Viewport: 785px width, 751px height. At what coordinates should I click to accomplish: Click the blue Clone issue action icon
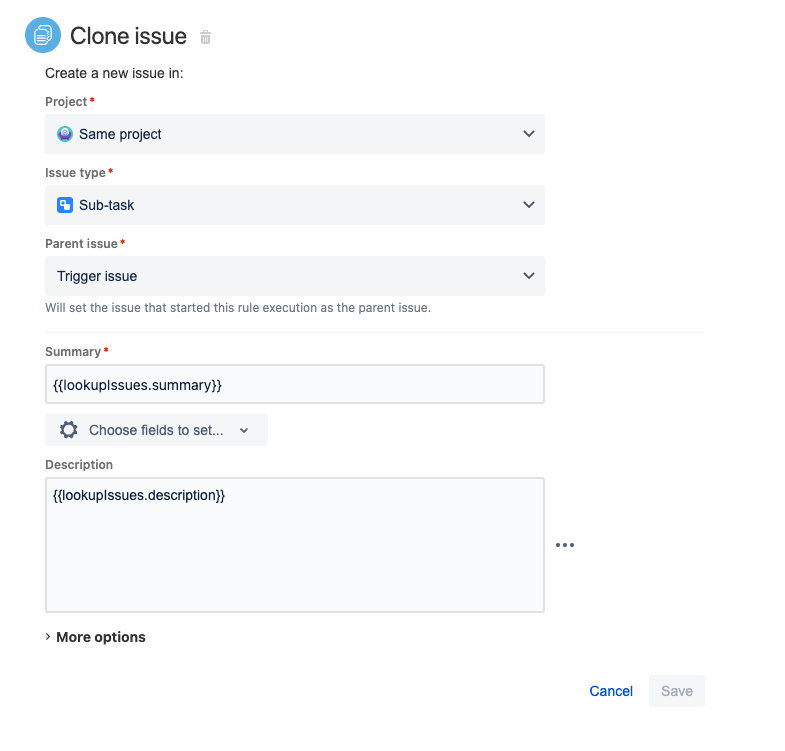tap(43, 35)
